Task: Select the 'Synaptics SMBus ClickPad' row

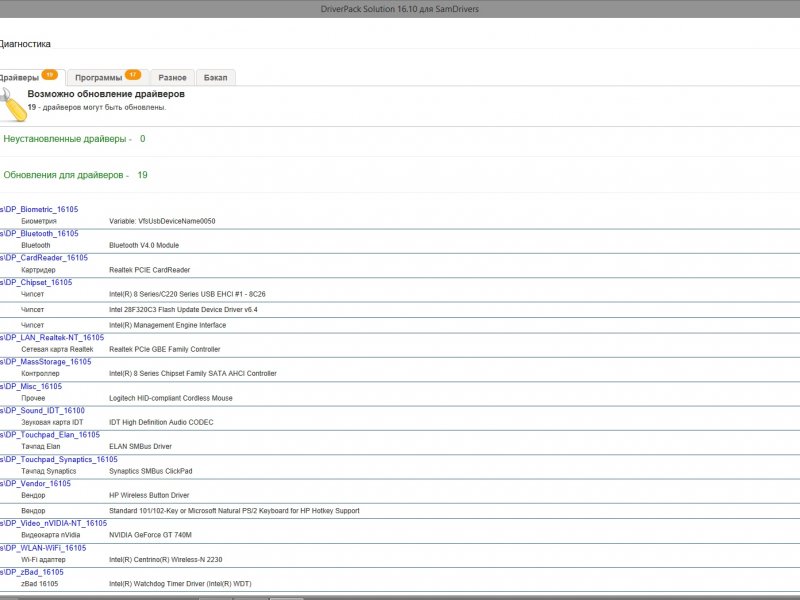Action: pos(151,471)
